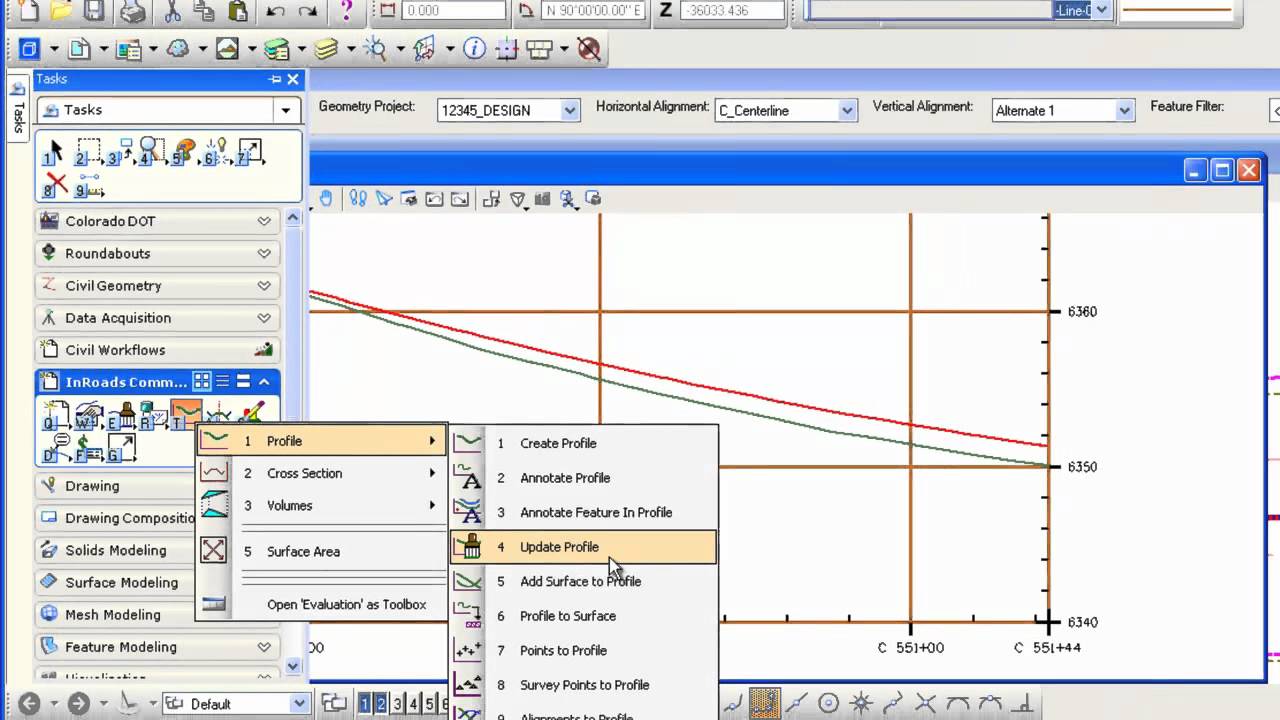
Task: Switch InRoads Commands to panel layout
Action: [x=243, y=382]
